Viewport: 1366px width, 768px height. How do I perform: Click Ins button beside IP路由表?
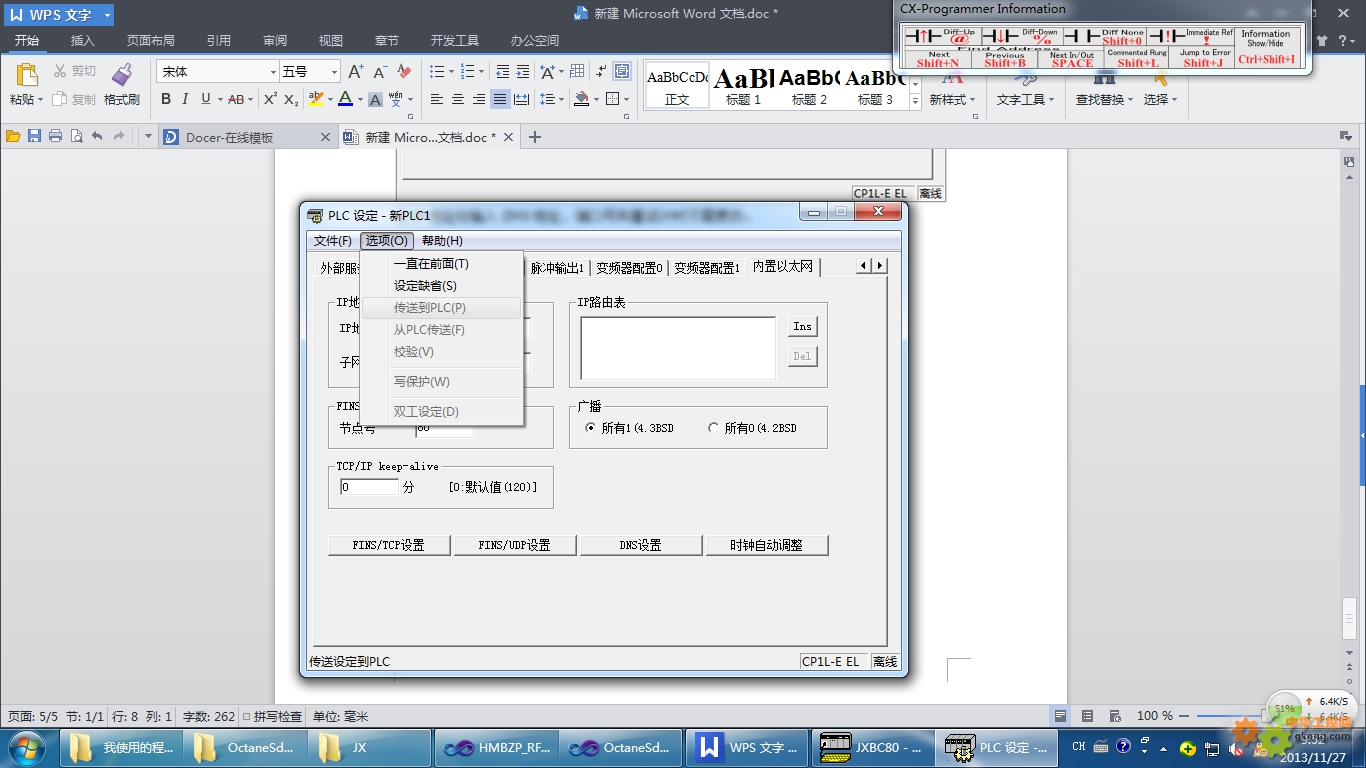(x=802, y=326)
